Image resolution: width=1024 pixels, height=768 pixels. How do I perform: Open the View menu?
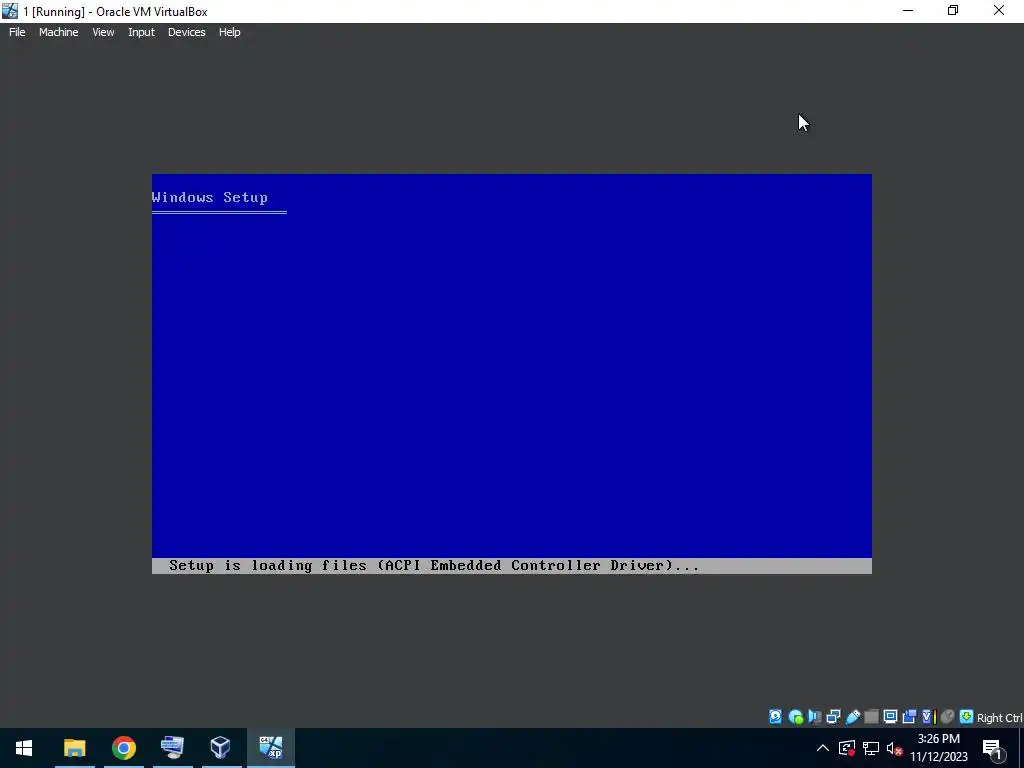pos(103,32)
